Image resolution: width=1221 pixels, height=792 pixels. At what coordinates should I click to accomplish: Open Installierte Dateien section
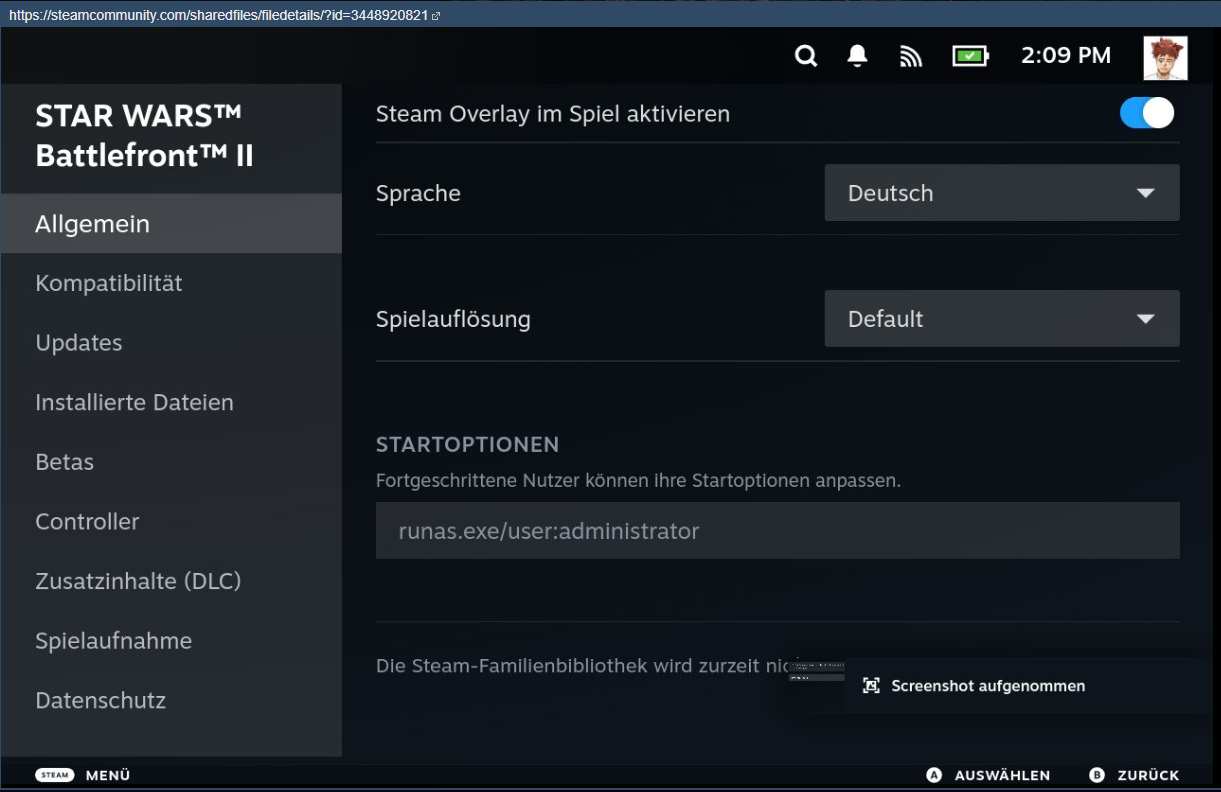click(x=171, y=402)
